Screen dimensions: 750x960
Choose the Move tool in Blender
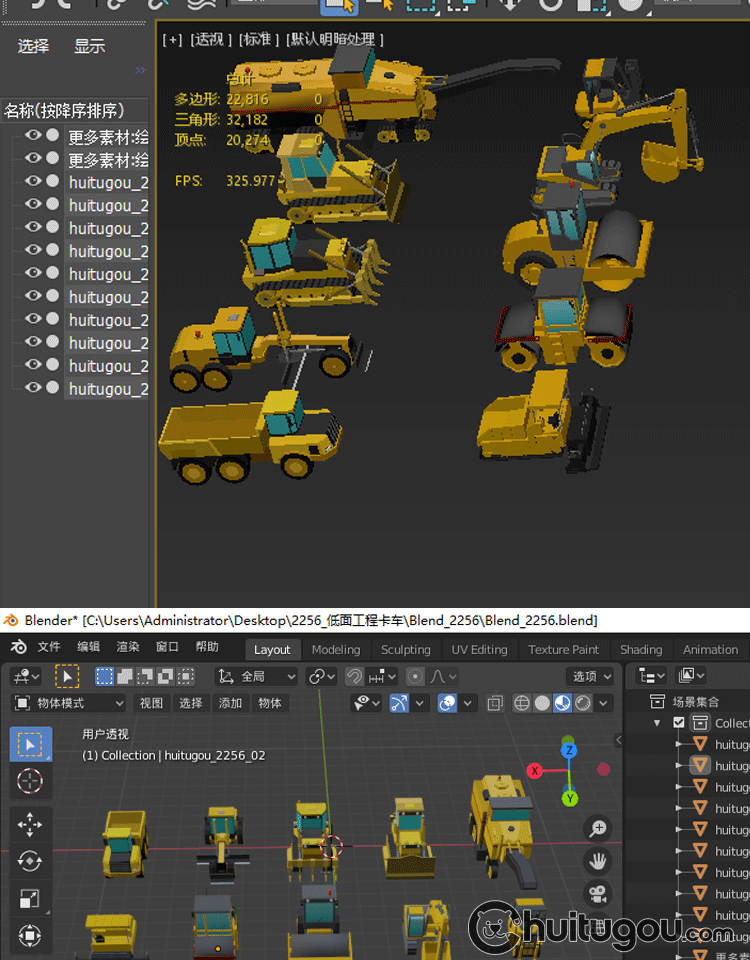[x=30, y=824]
